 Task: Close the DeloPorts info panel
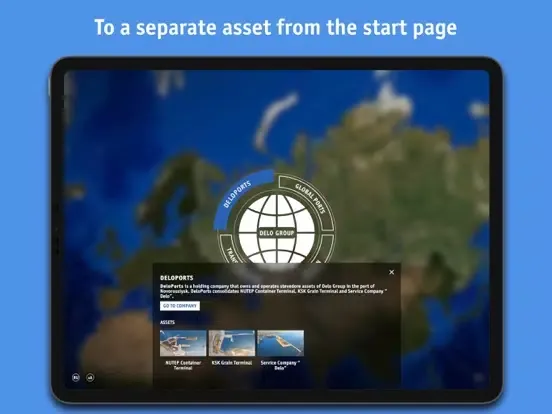pyautogui.click(x=391, y=272)
